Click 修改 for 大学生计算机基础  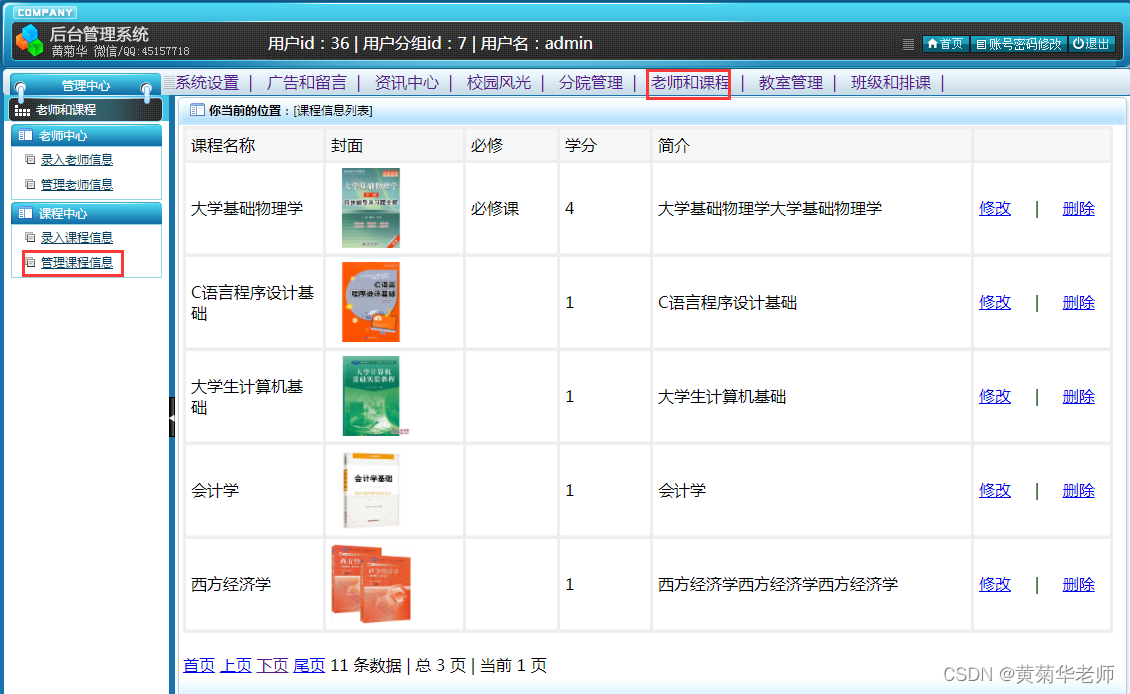point(995,396)
